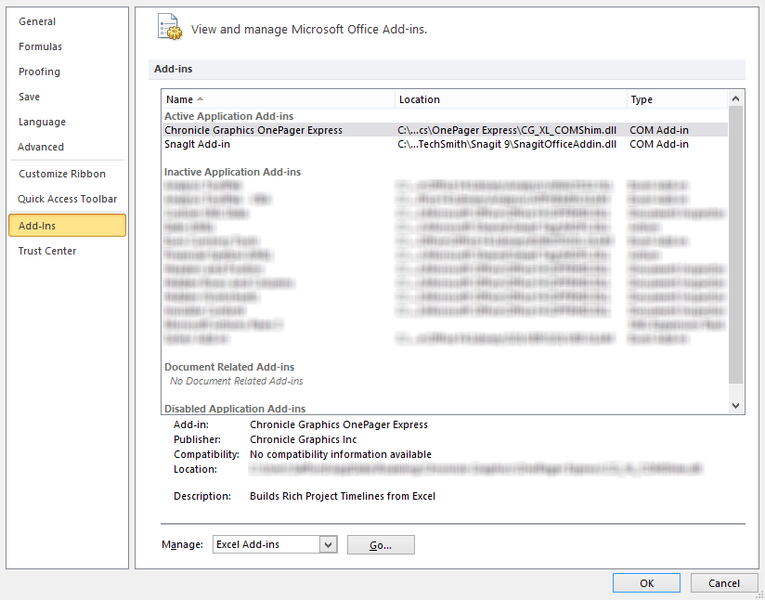
Task: Click the SnagitOfficeAddin.dll location cell
Action: [507, 144]
